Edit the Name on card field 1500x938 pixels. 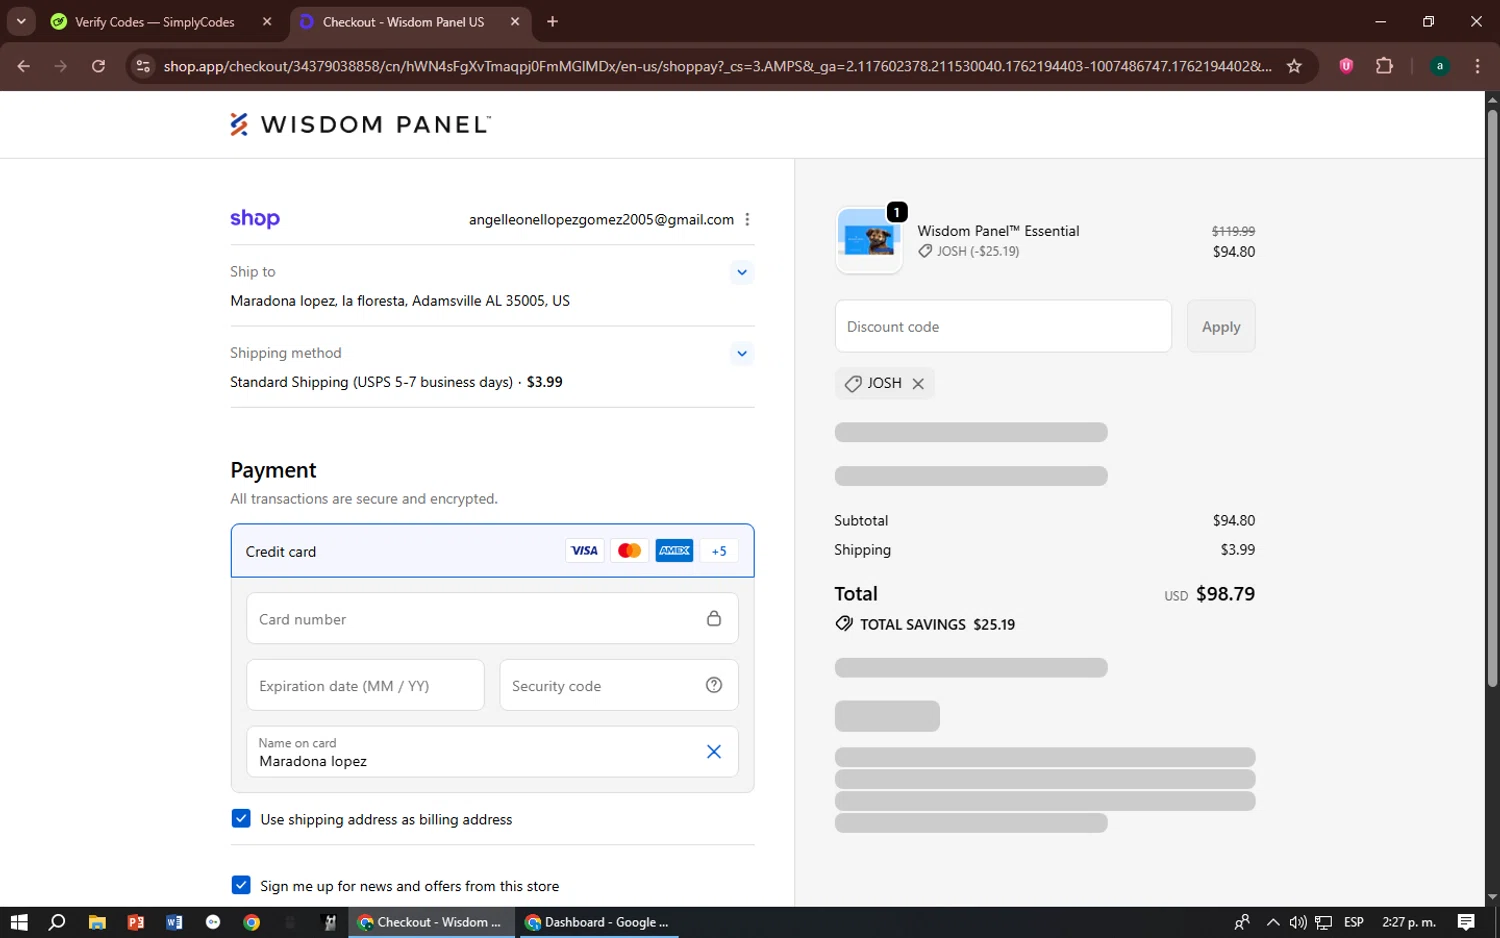[x=492, y=752]
